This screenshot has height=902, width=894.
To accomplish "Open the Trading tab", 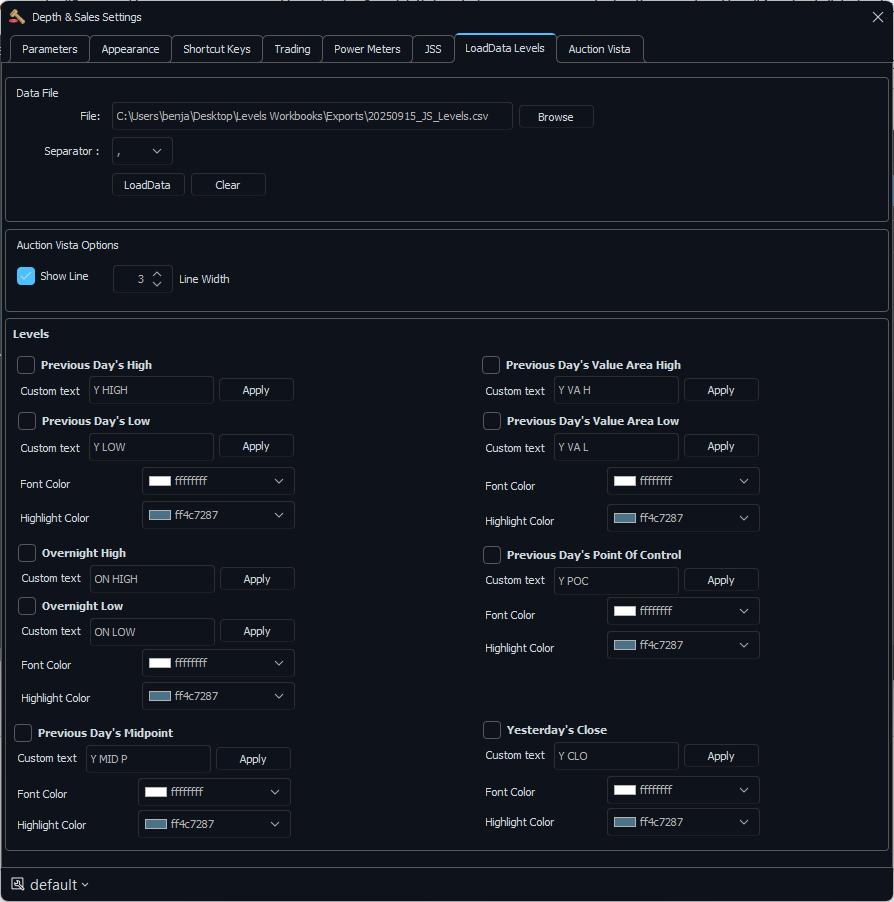I will (x=292, y=49).
